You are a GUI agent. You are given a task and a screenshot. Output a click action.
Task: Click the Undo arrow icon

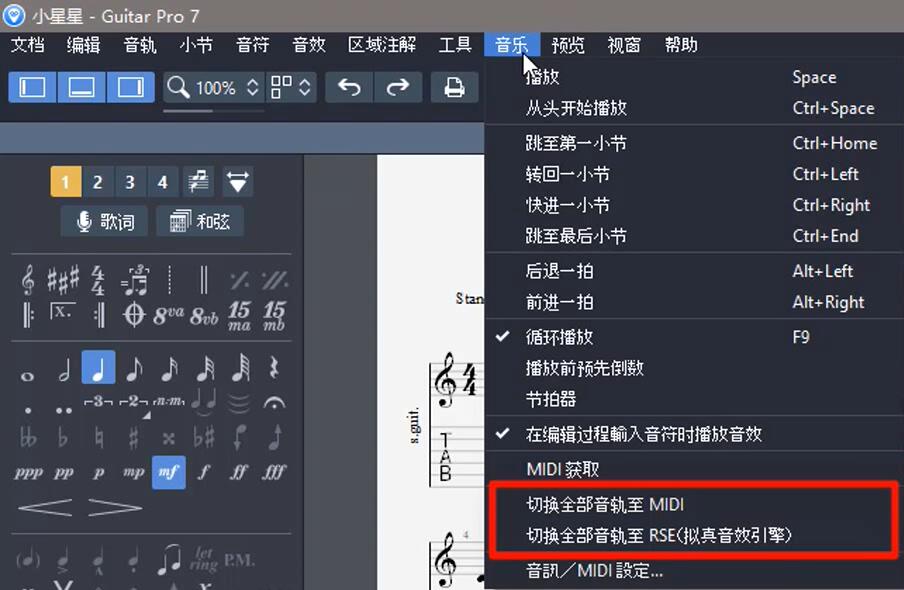pos(348,88)
